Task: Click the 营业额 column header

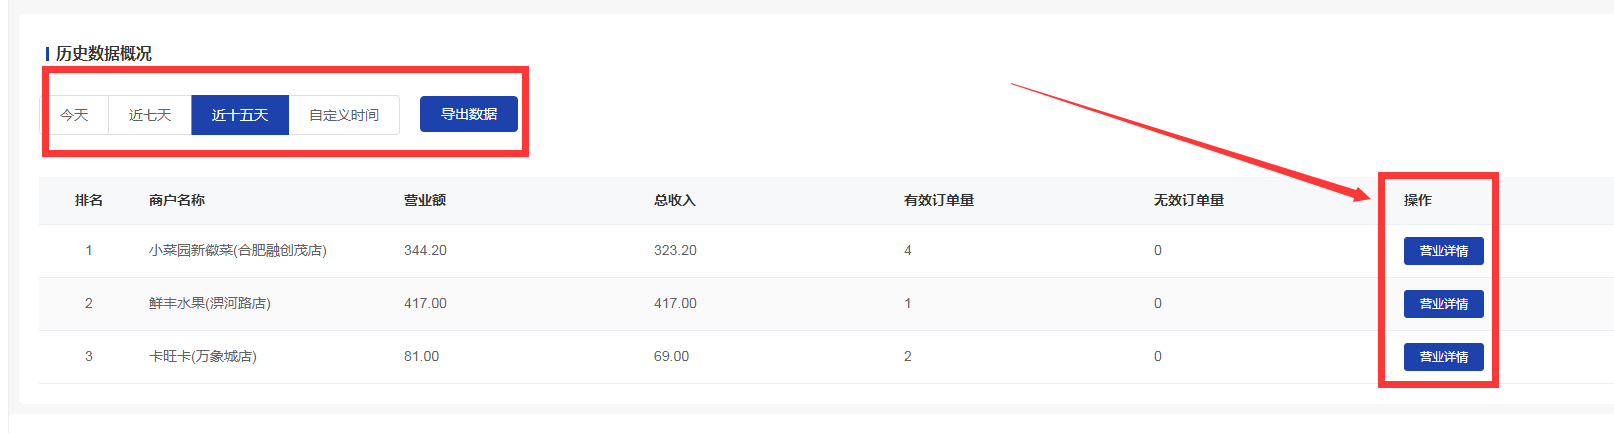Action: (425, 200)
